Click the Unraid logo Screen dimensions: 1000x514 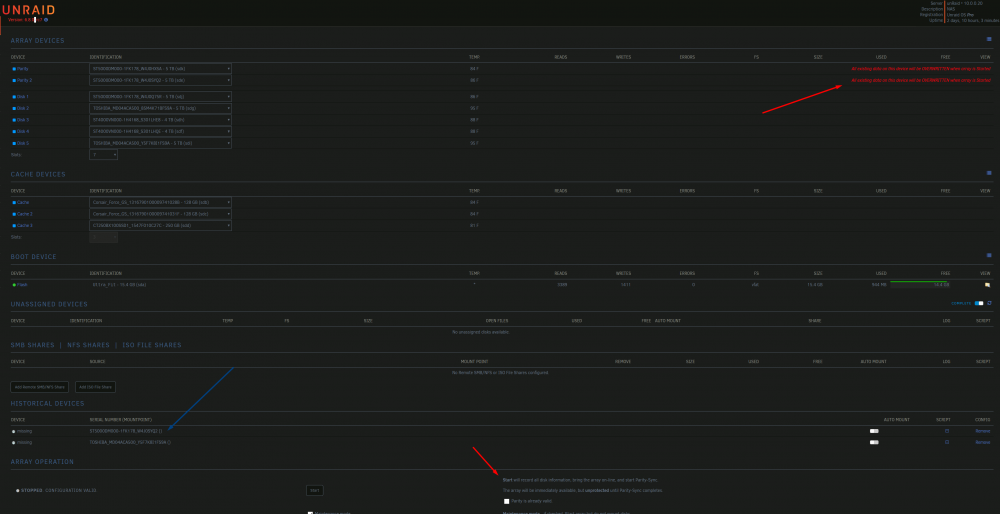coord(27,10)
